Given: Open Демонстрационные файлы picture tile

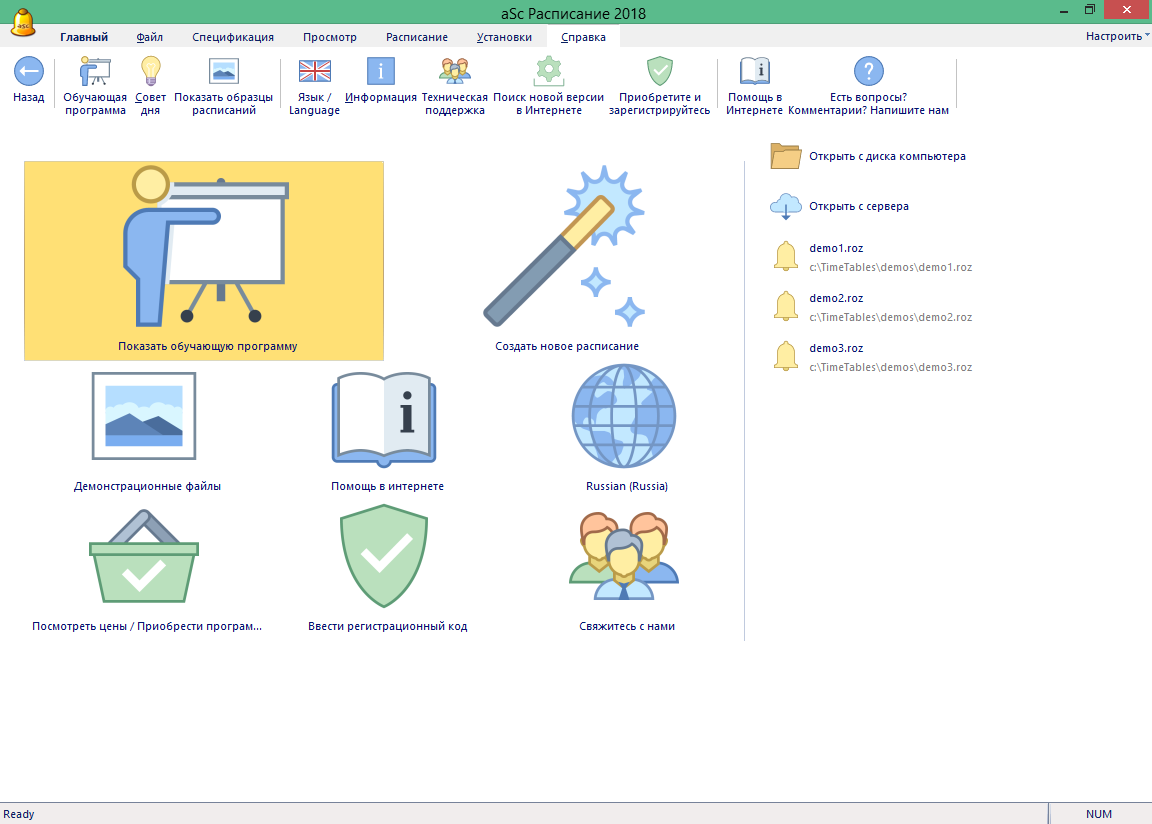Looking at the screenshot, I should 143,415.
